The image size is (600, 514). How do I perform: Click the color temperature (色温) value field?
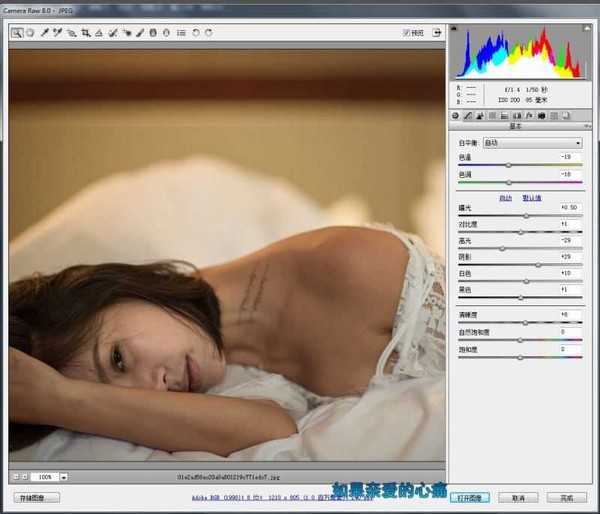(x=566, y=157)
